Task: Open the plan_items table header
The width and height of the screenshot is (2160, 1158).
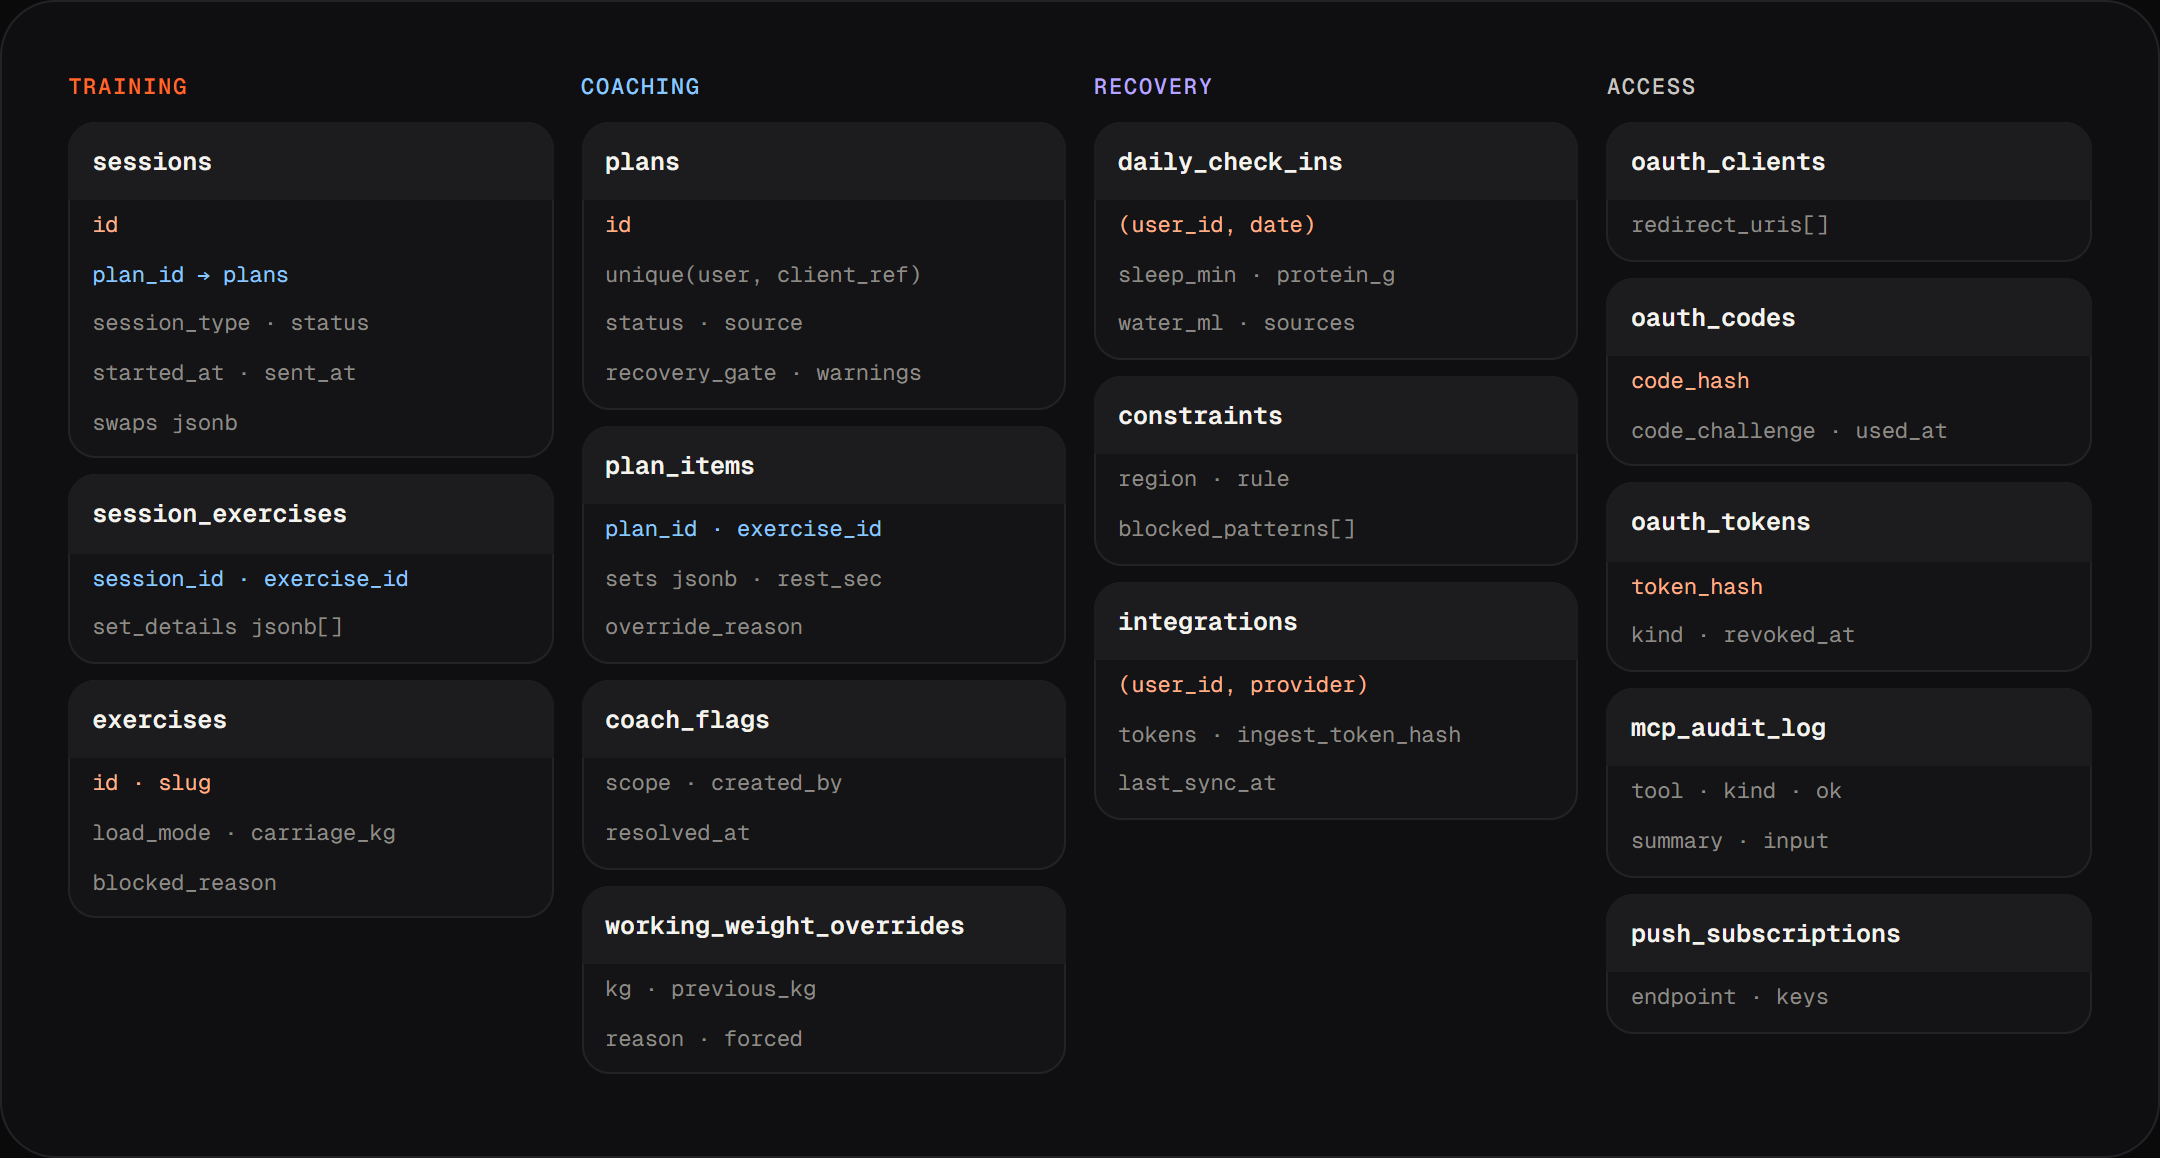Action: click(x=824, y=466)
